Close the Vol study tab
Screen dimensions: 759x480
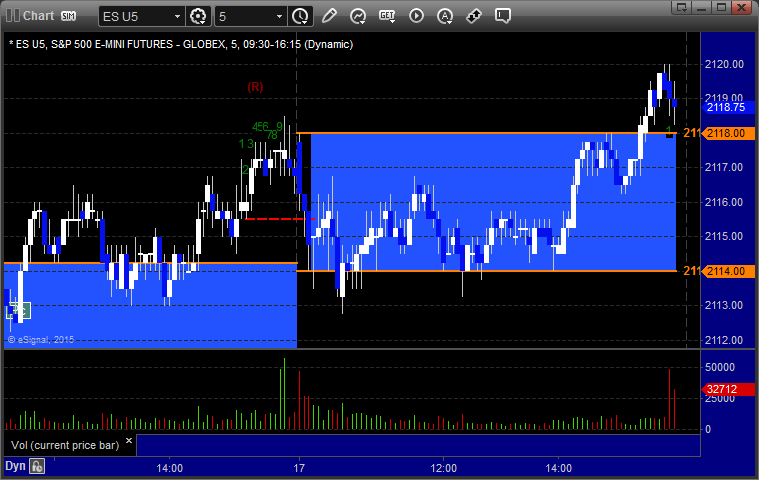click(129, 440)
